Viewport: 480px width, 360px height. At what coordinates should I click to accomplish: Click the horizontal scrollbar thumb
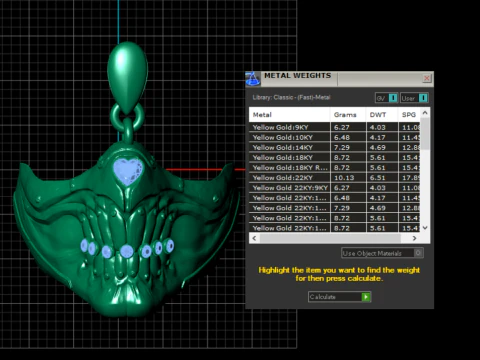point(330,238)
